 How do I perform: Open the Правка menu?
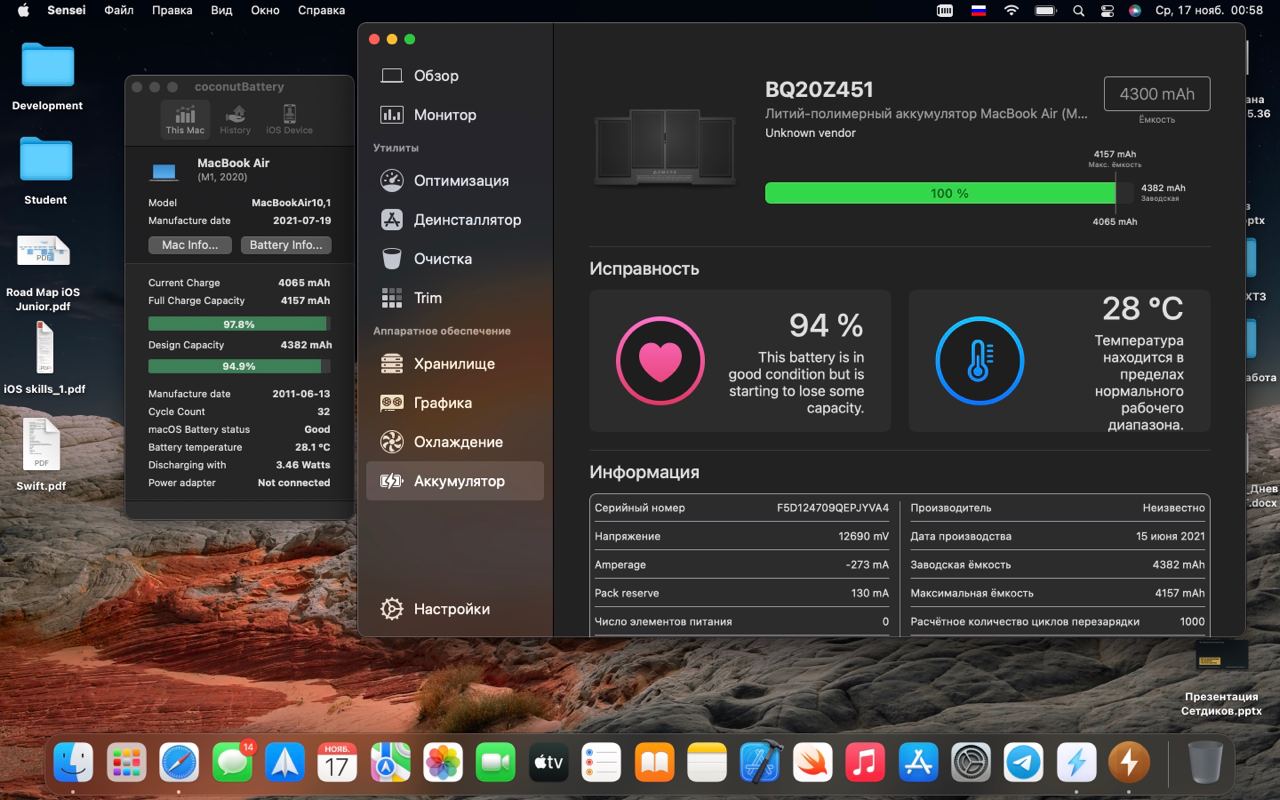pyautogui.click(x=172, y=10)
